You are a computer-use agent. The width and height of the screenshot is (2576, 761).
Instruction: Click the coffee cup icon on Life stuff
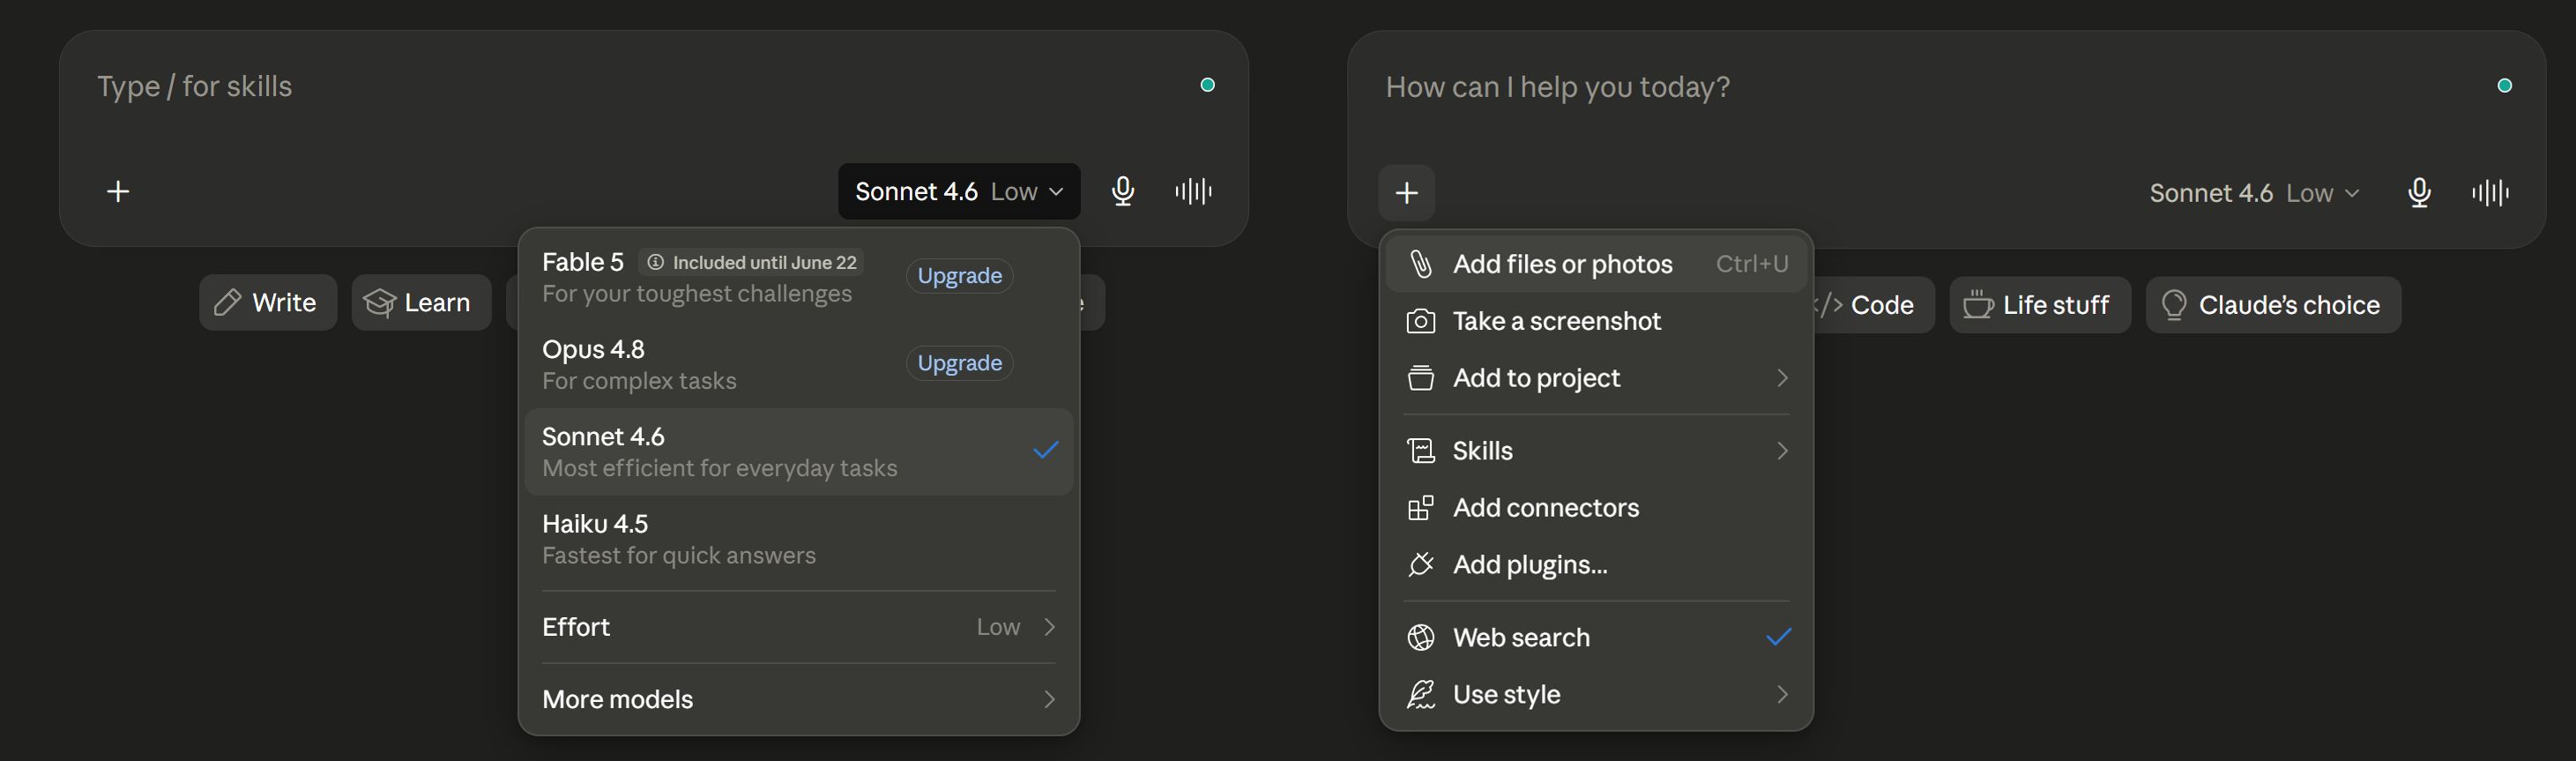[x=1977, y=304]
